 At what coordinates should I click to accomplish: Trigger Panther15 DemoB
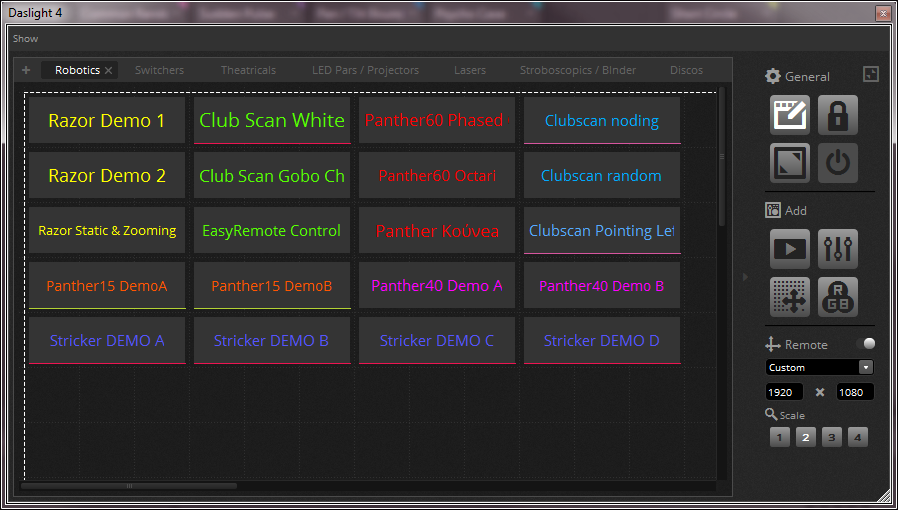[x=272, y=285]
